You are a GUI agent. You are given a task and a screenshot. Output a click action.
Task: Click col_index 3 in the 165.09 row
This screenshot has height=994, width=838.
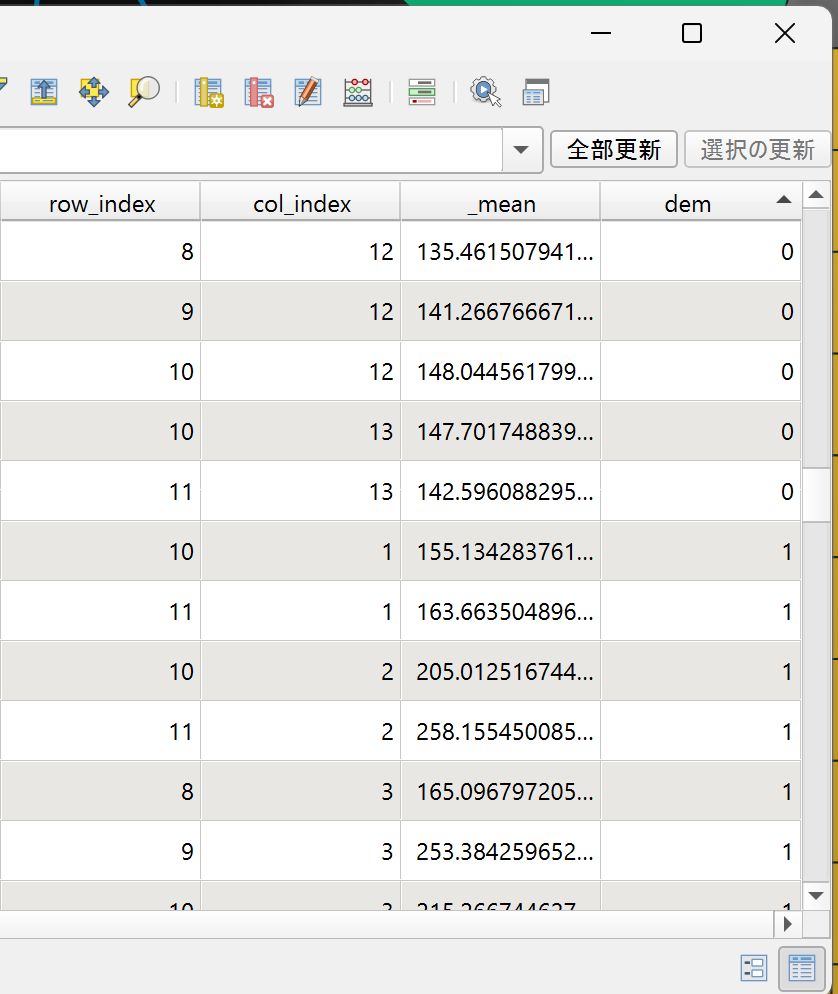[x=301, y=792]
